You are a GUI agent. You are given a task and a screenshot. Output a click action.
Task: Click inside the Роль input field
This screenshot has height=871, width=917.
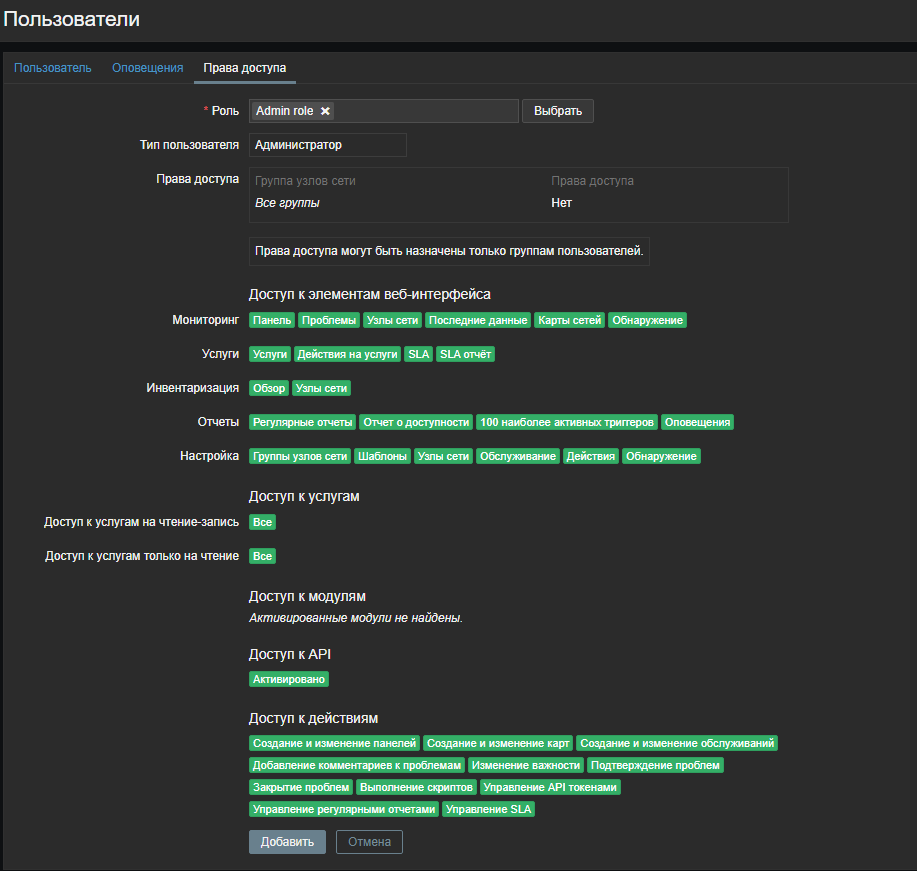pyautogui.click(x=425, y=111)
